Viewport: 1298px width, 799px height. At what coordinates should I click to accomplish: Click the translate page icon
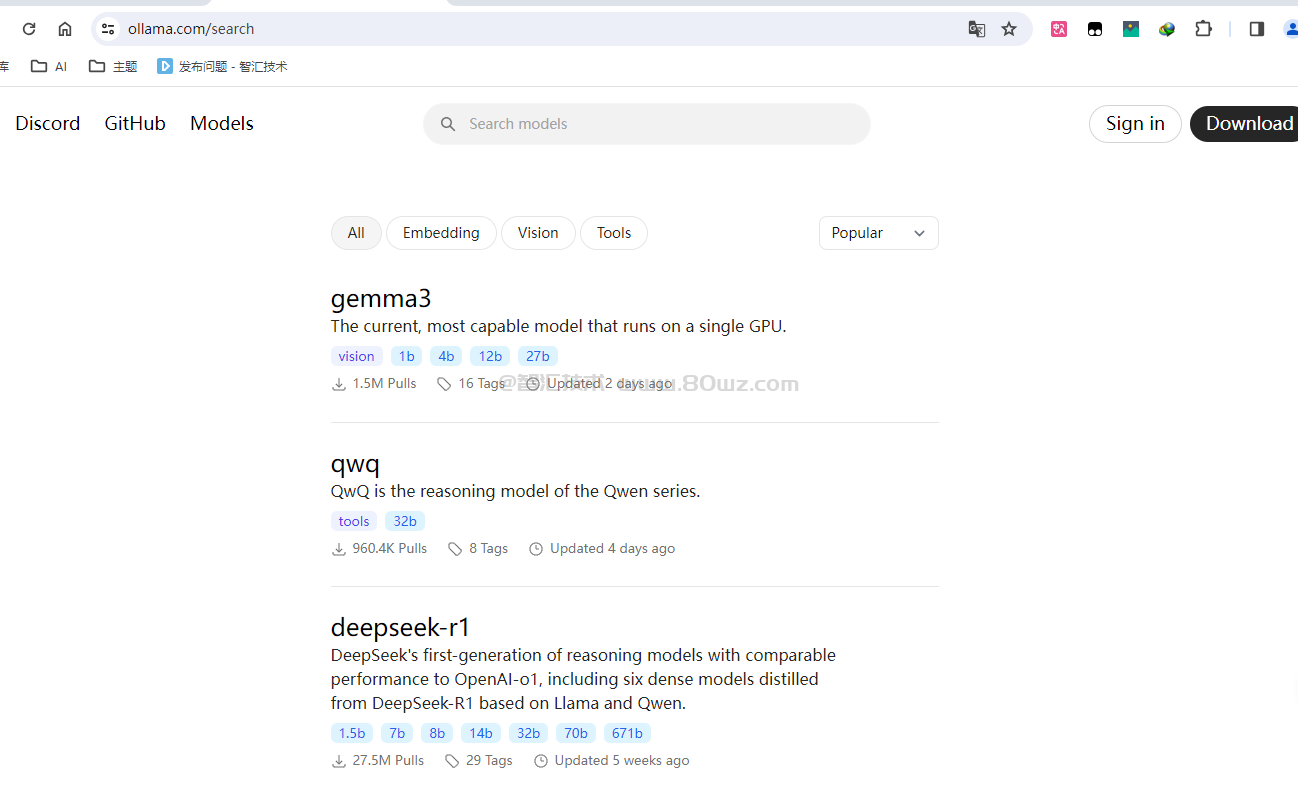(977, 29)
